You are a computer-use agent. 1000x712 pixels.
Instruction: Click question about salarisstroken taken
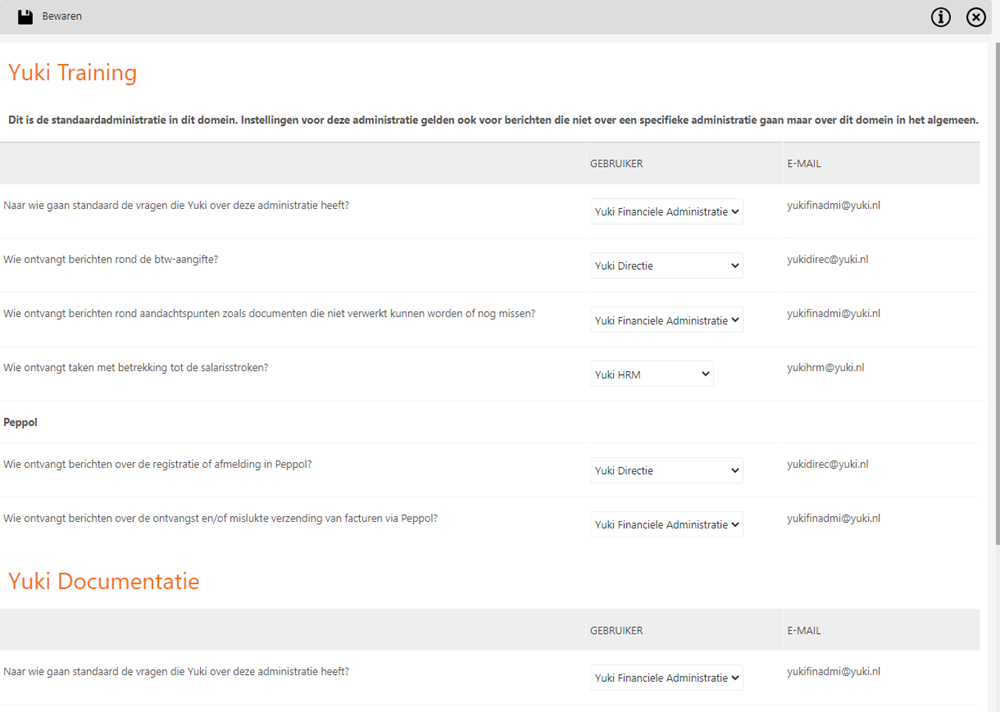click(136, 368)
